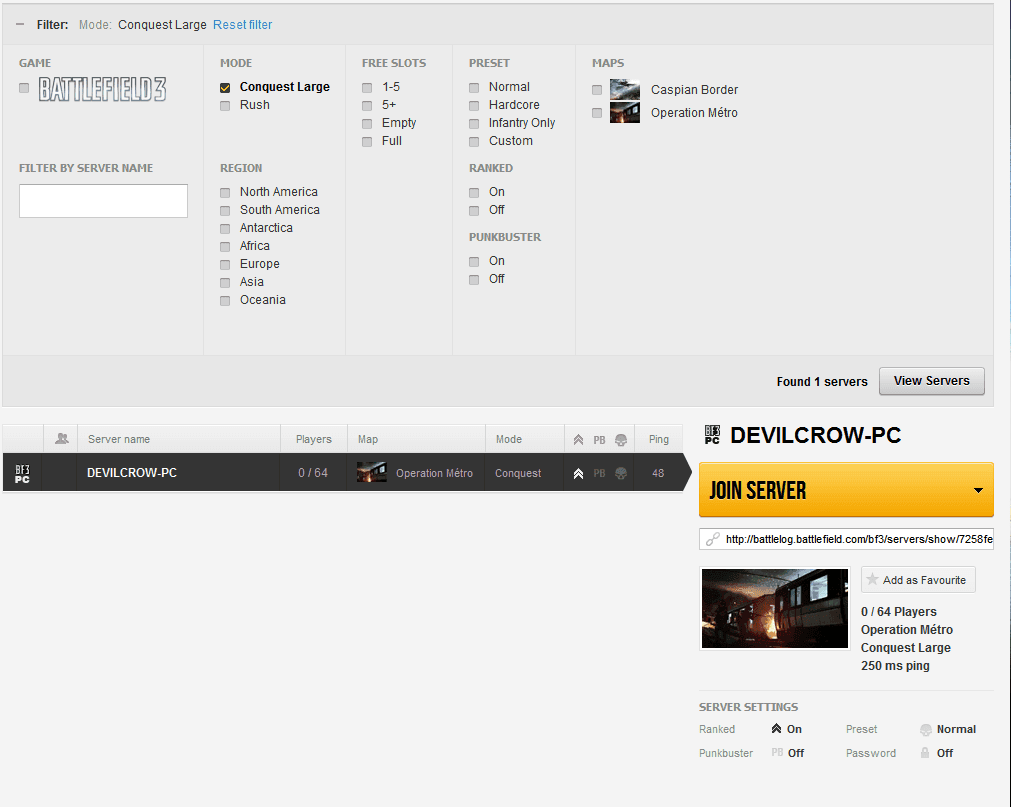
Task: Click the star icon on Add as Favourite
Action: click(x=872, y=579)
